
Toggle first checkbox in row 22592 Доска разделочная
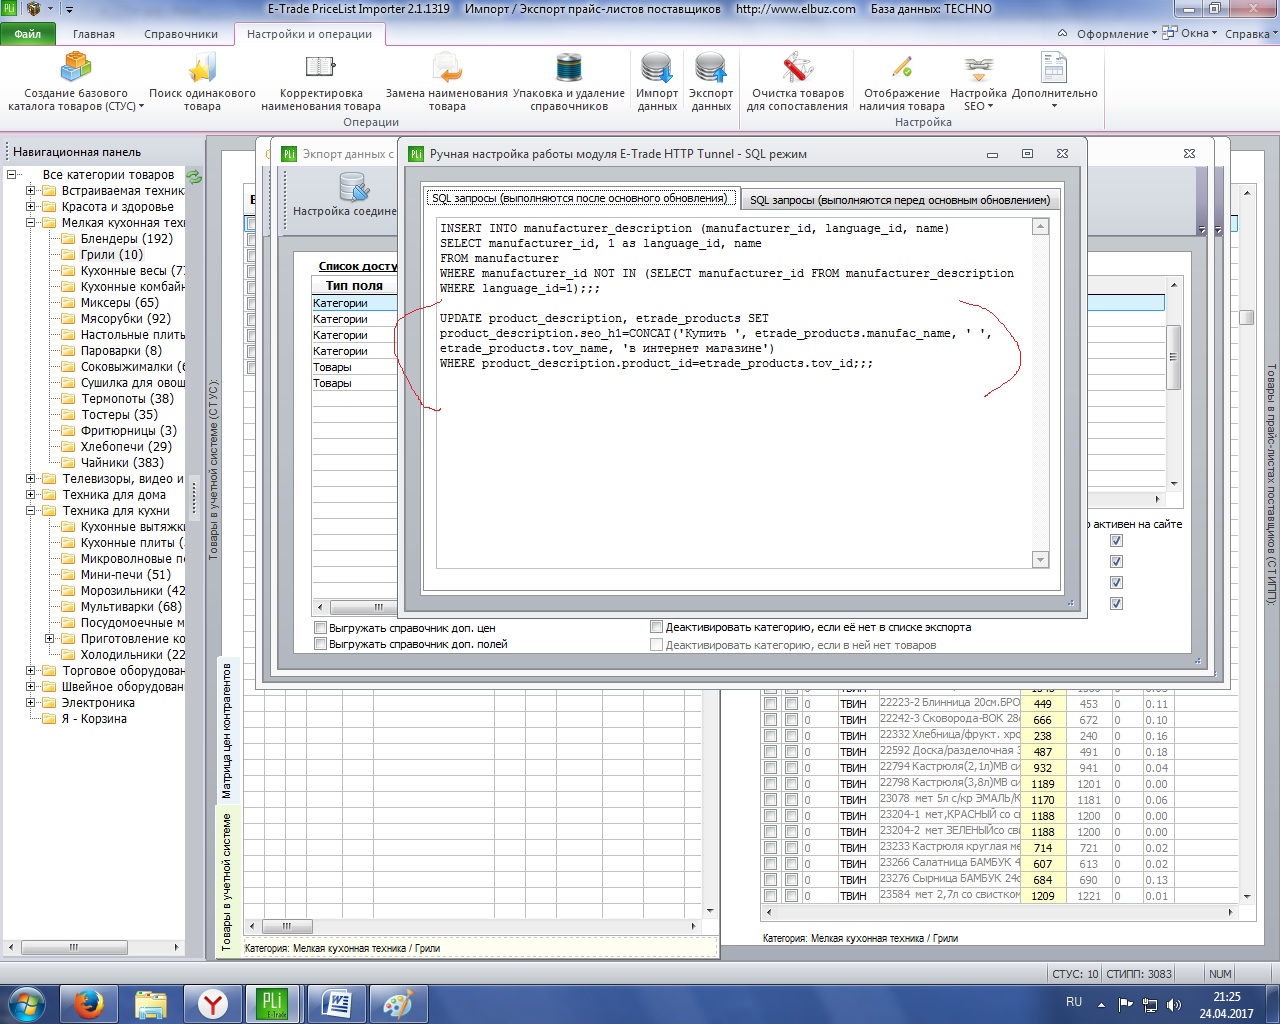[770, 752]
